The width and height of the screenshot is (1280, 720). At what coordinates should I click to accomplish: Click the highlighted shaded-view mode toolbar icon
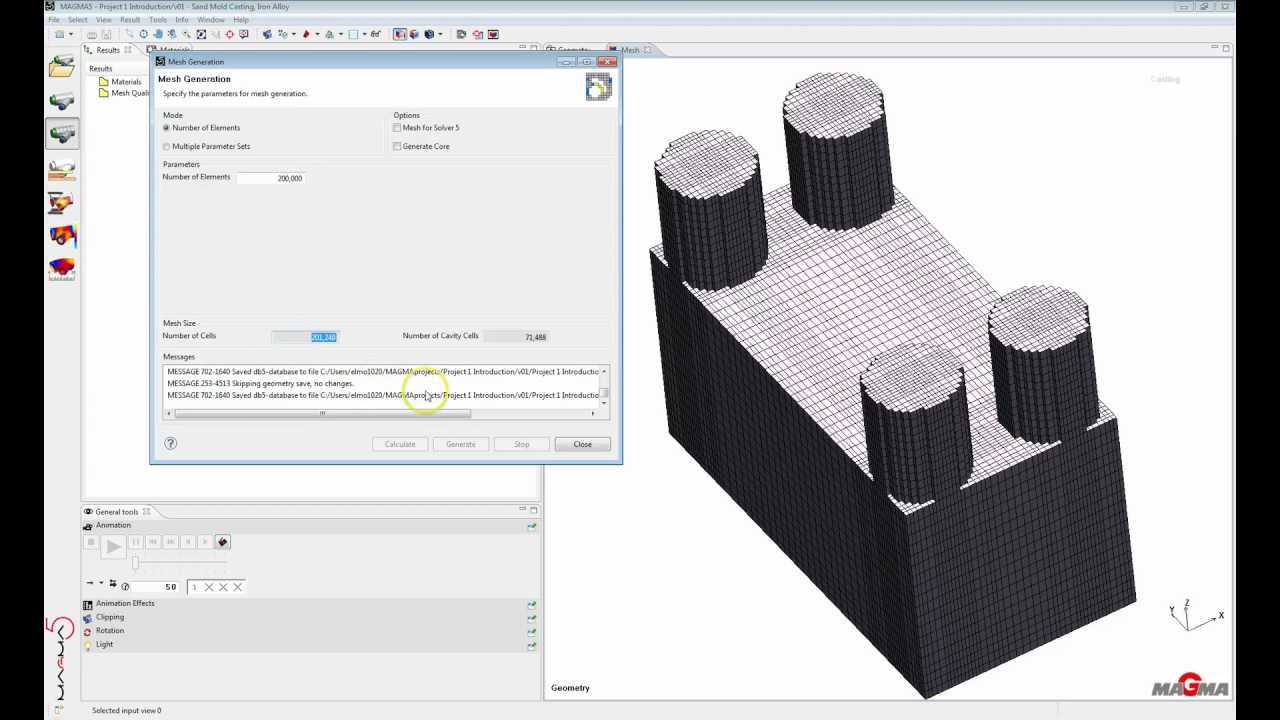click(x=398, y=34)
